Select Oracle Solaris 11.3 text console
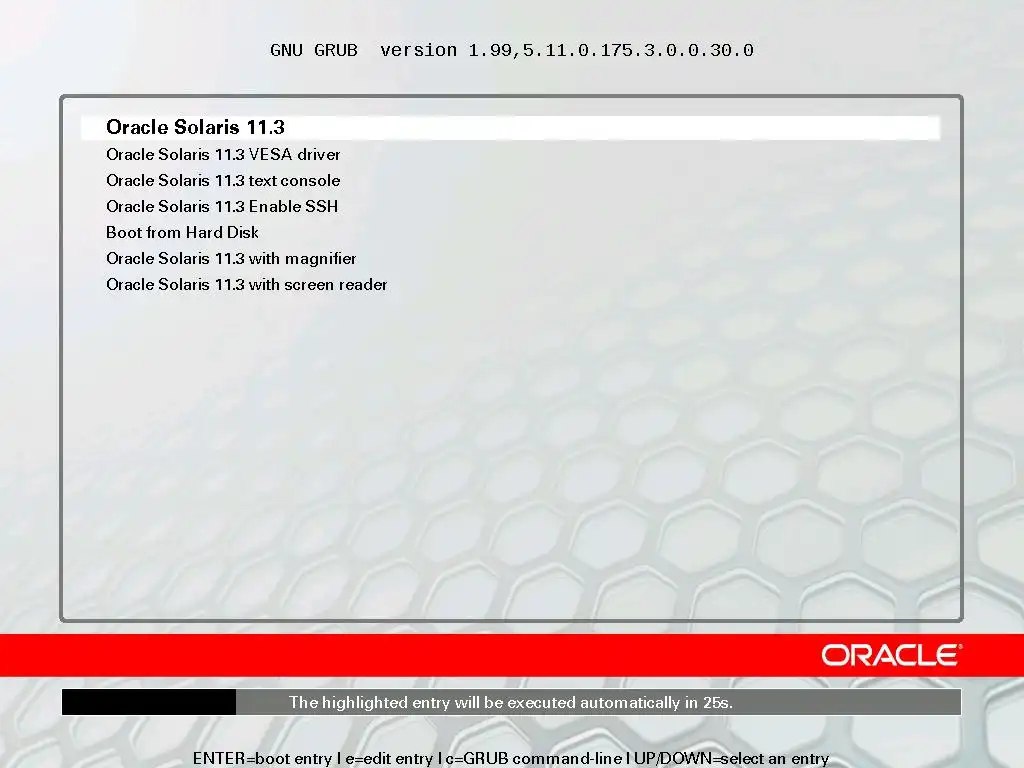This screenshot has width=1024, height=768. tap(223, 180)
